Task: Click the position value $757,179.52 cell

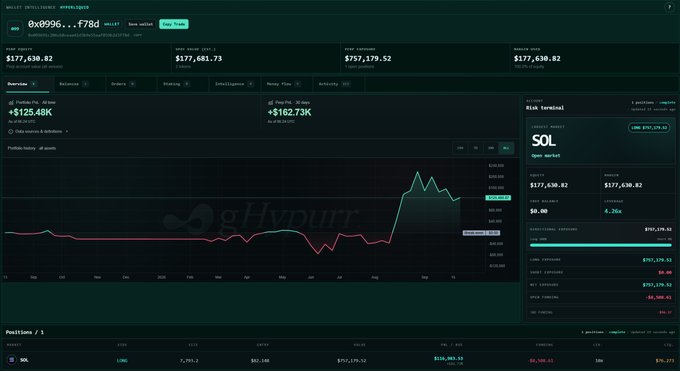Action: pyautogui.click(x=352, y=361)
